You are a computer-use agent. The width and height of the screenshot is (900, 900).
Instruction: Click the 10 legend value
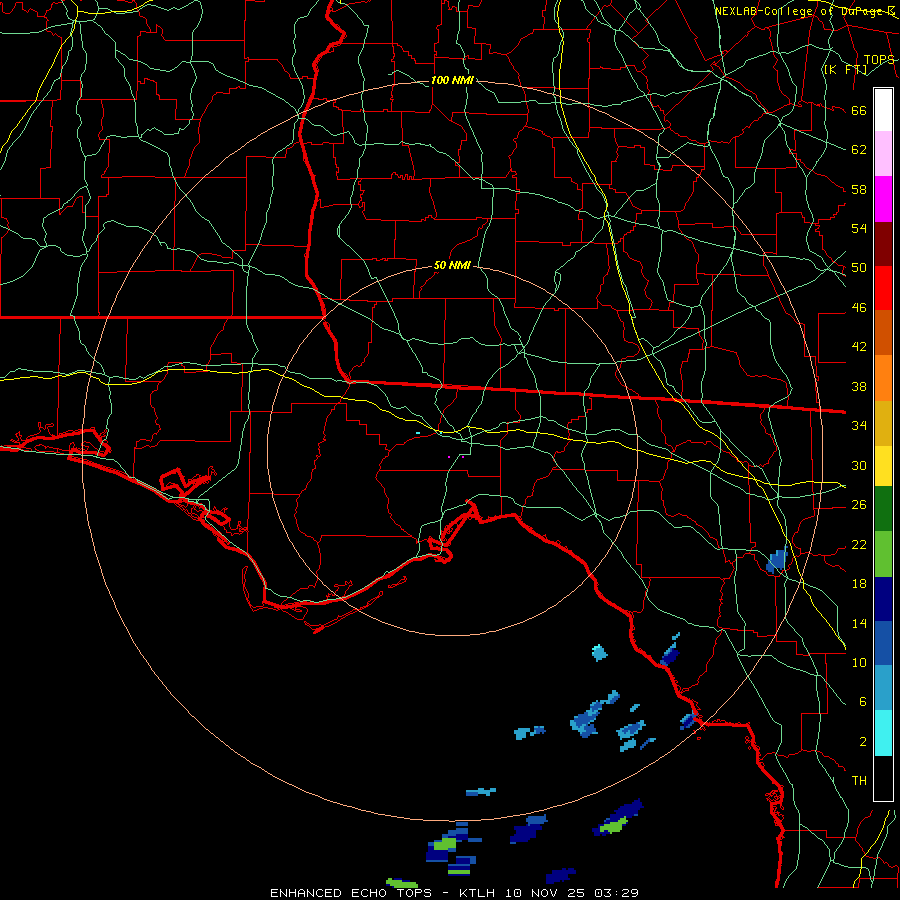pyautogui.click(x=859, y=662)
